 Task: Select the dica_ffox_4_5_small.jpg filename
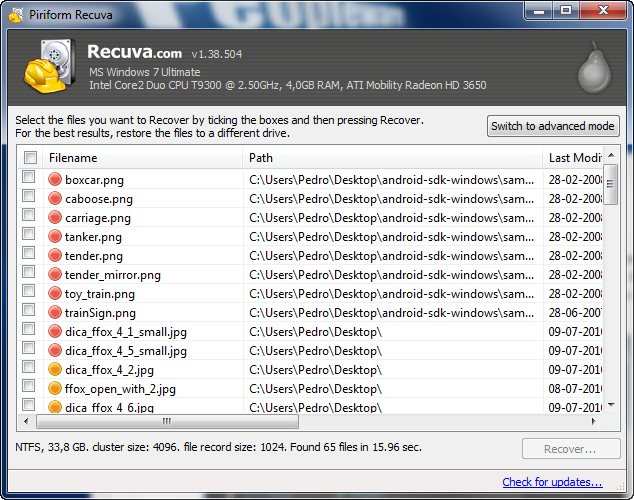click(x=126, y=351)
